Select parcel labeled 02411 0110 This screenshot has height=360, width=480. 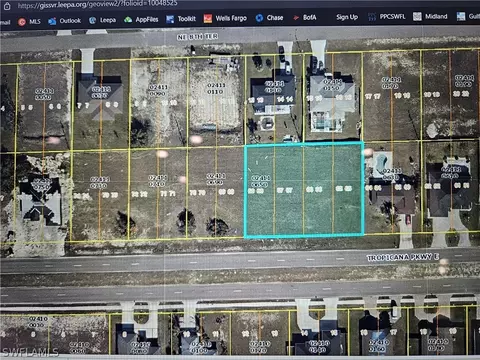pyautogui.click(x=216, y=88)
